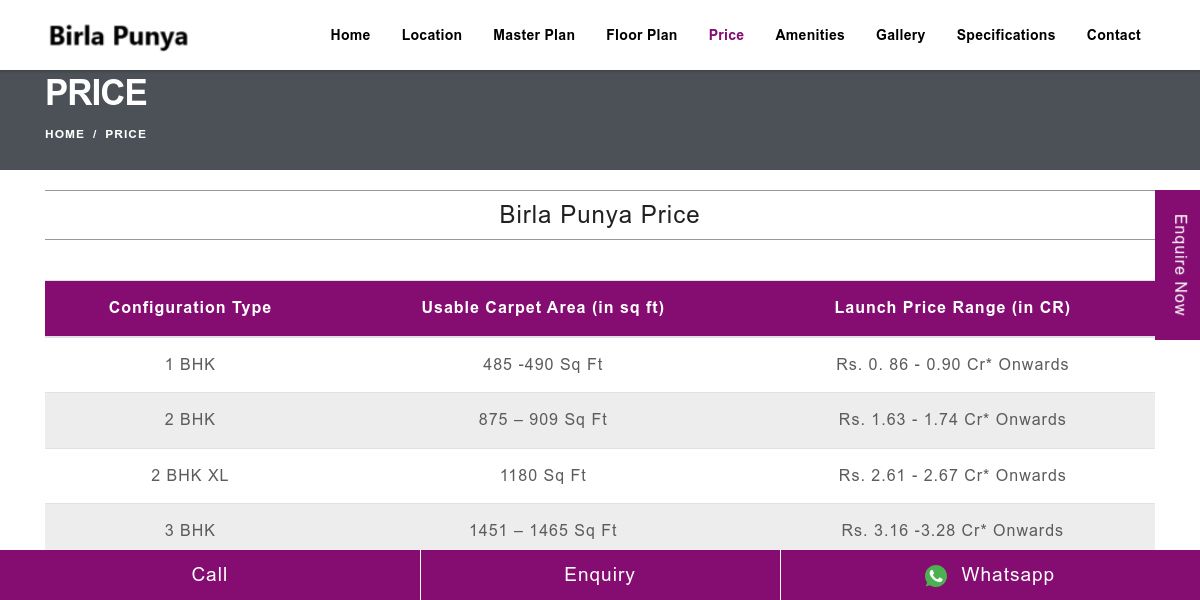Open the Master Plan page
The image size is (1200, 600).
(533, 35)
